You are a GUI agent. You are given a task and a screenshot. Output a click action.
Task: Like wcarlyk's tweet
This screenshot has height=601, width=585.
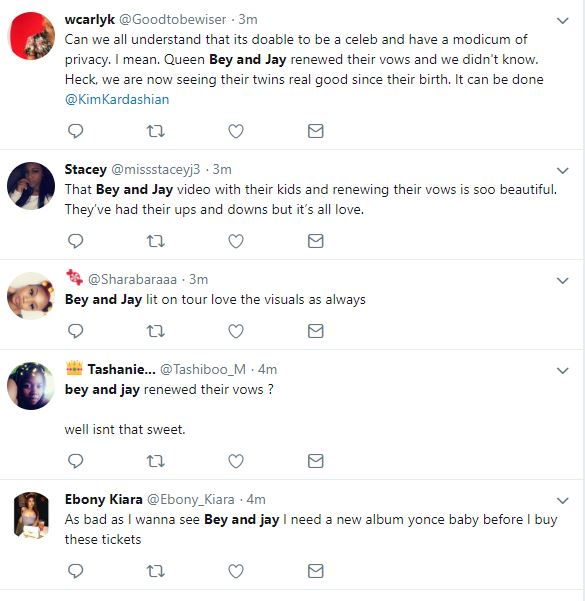click(x=236, y=131)
